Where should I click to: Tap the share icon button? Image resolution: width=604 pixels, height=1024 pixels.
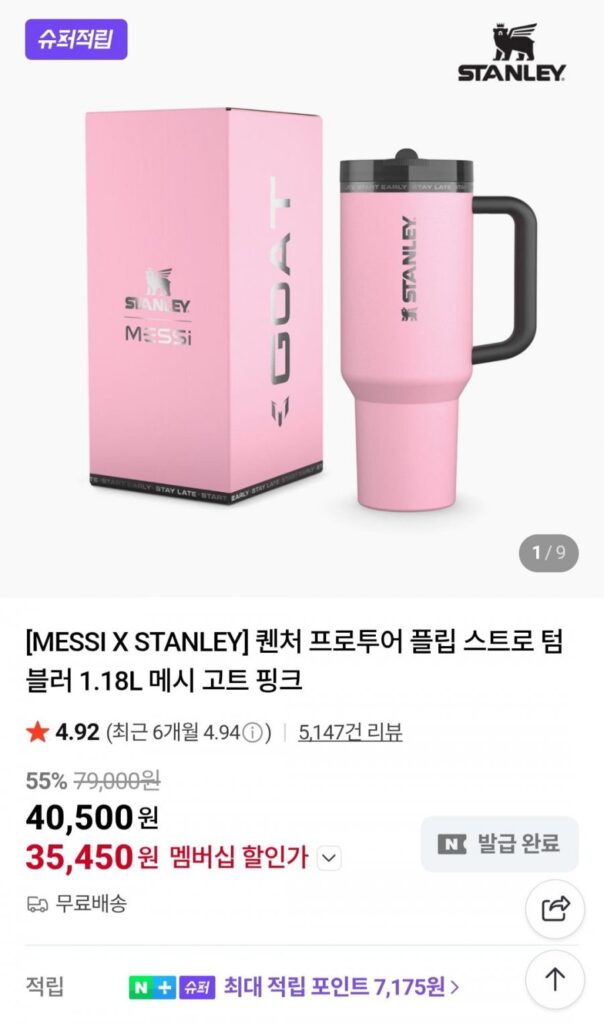click(x=555, y=909)
